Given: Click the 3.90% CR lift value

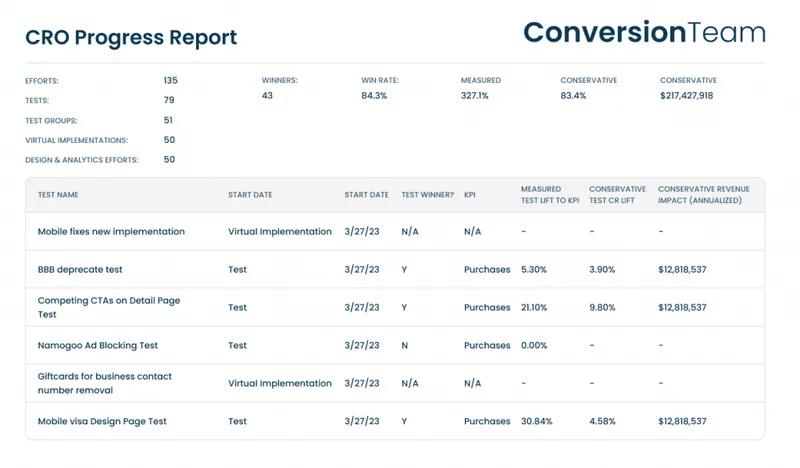Looking at the screenshot, I should coord(602,269).
